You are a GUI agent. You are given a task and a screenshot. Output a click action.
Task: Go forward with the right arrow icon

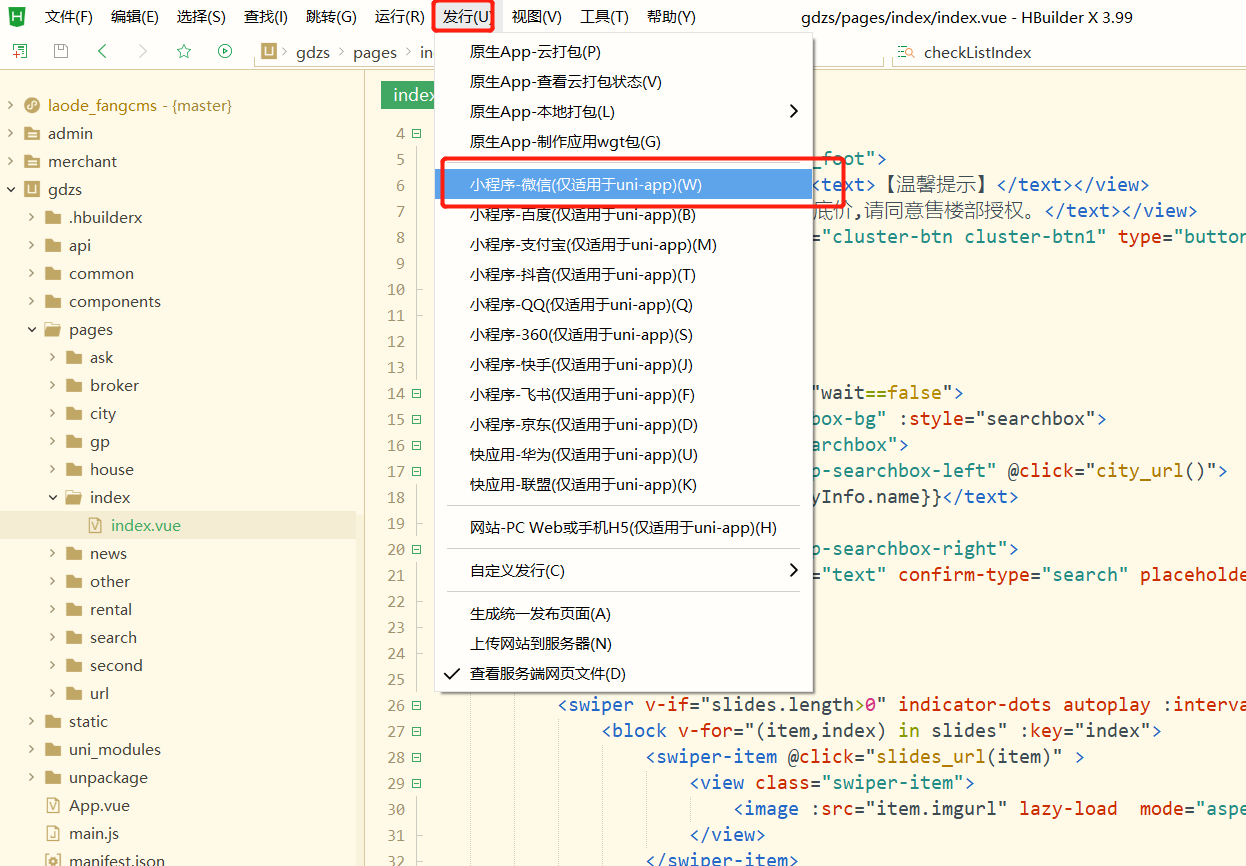tap(143, 51)
